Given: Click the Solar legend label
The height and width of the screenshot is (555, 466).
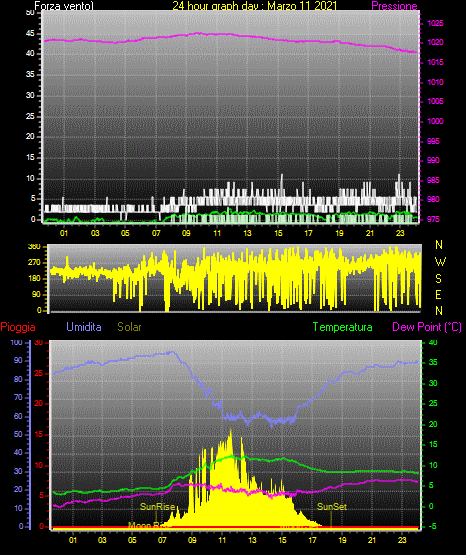Looking at the screenshot, I should point(129,327).
